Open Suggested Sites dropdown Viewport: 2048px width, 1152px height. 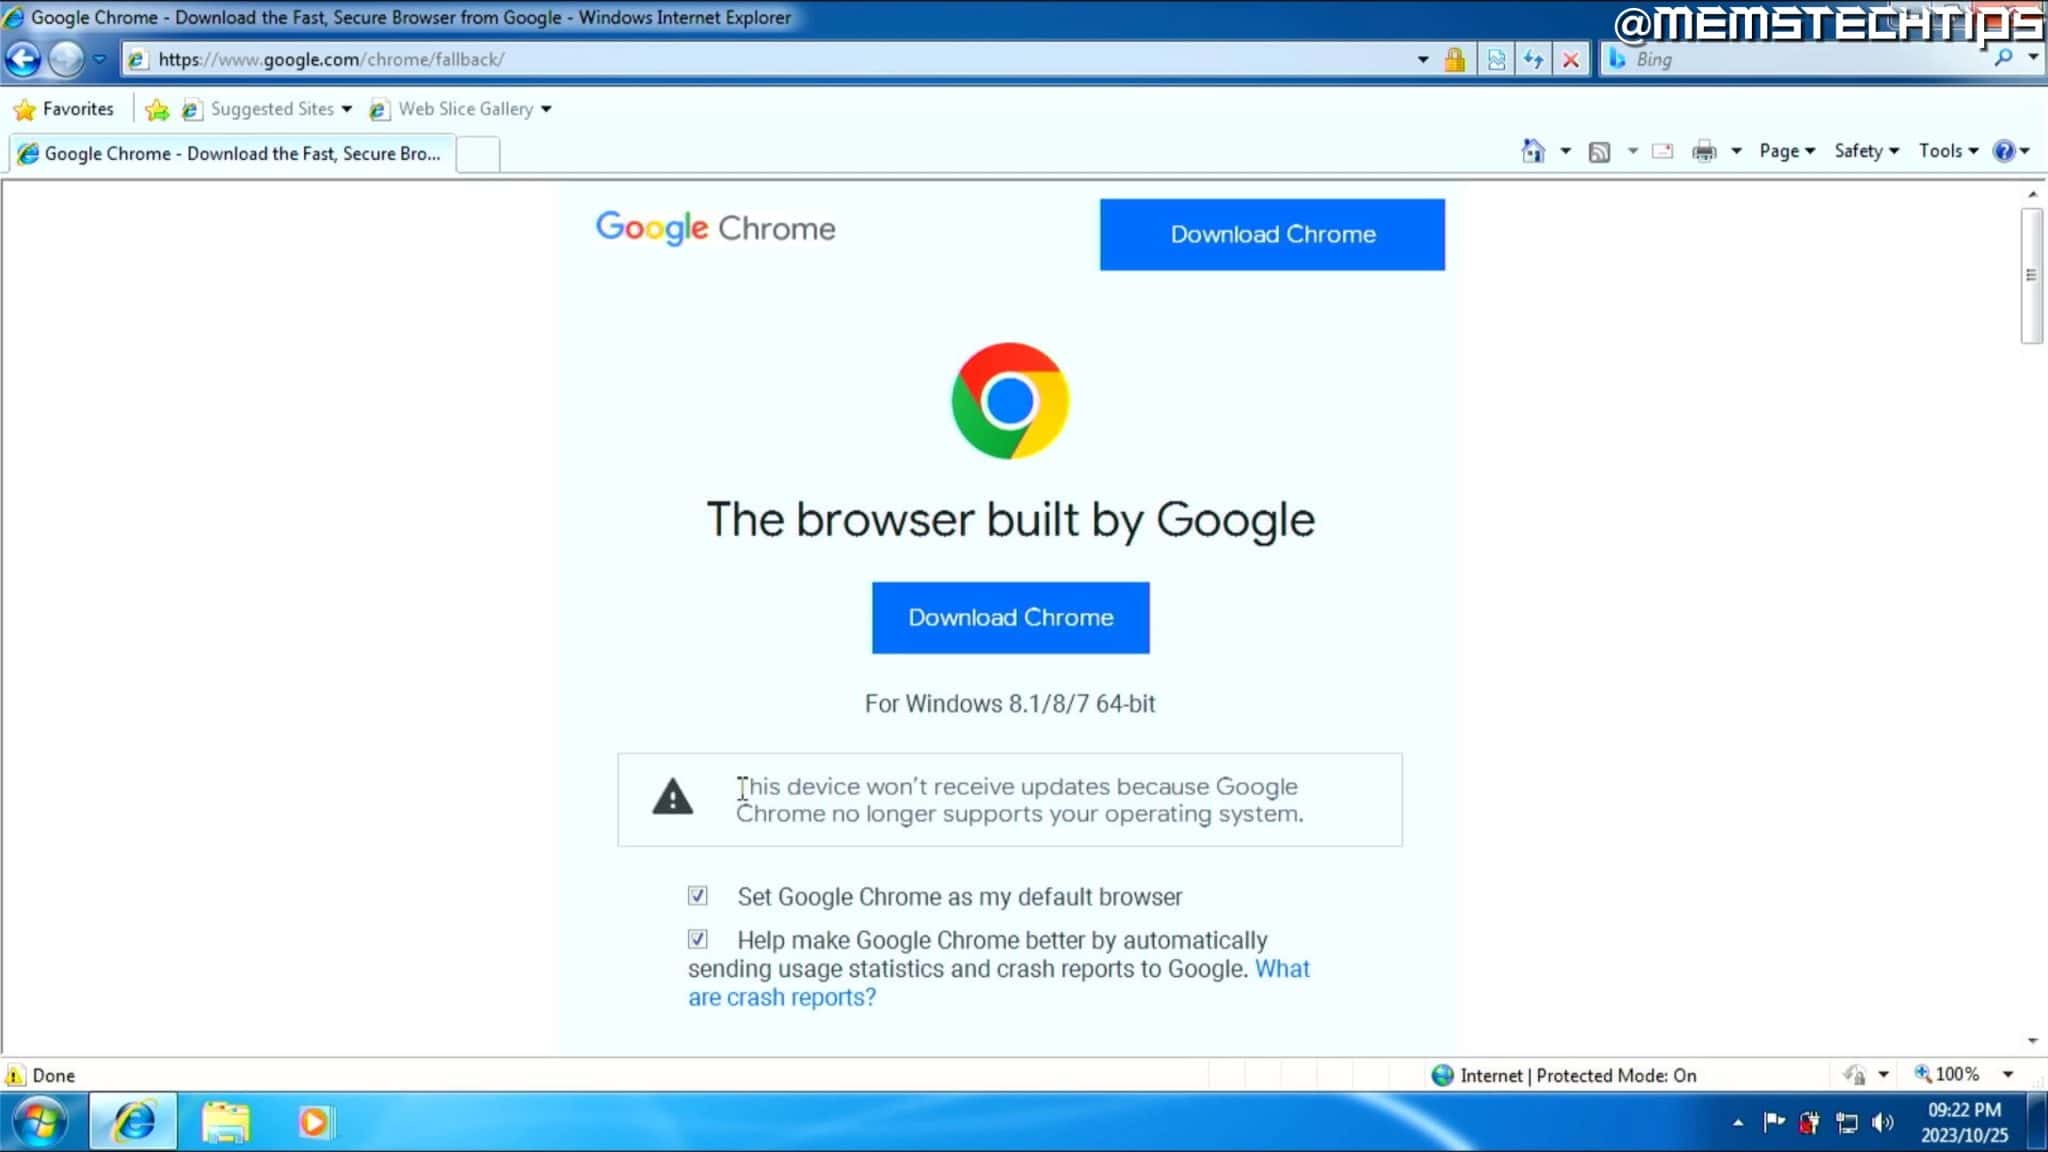267,109
